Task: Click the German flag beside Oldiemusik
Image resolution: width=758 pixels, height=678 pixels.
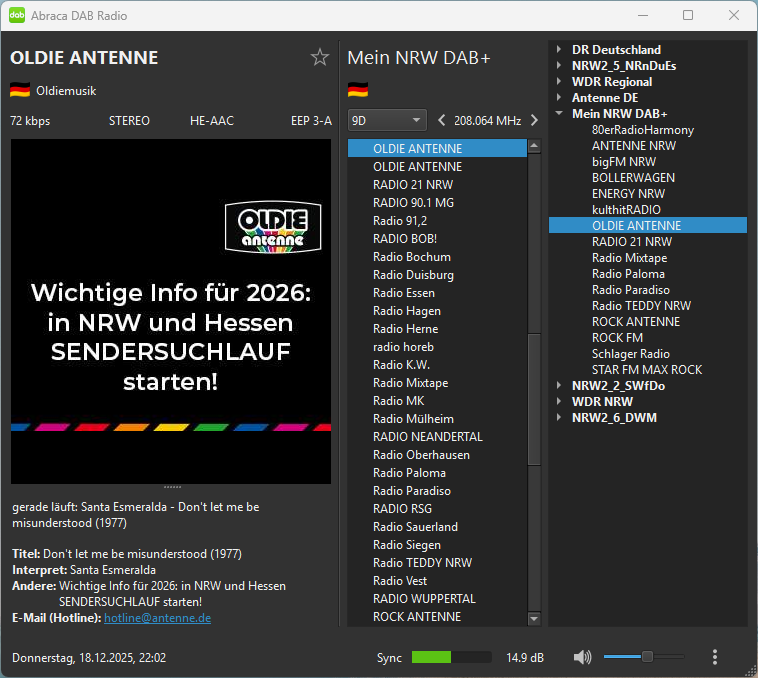Action: pos(20,91)
